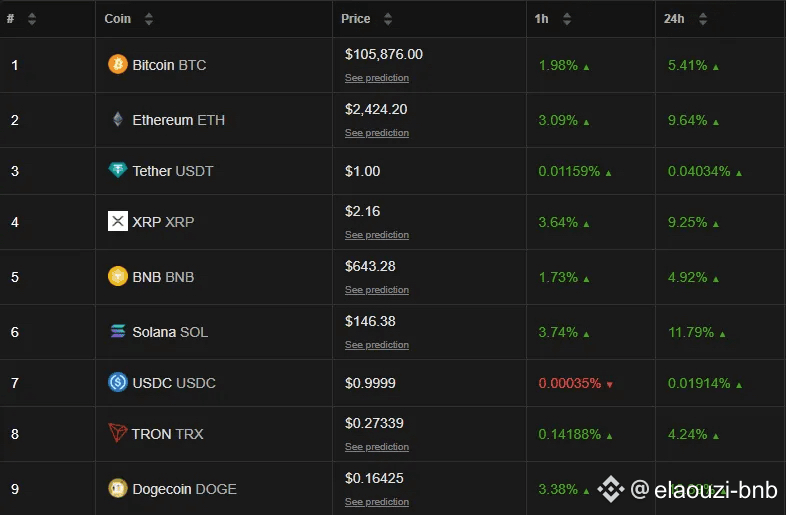Sort table by 1h change arrows

(x=566, y=19)
